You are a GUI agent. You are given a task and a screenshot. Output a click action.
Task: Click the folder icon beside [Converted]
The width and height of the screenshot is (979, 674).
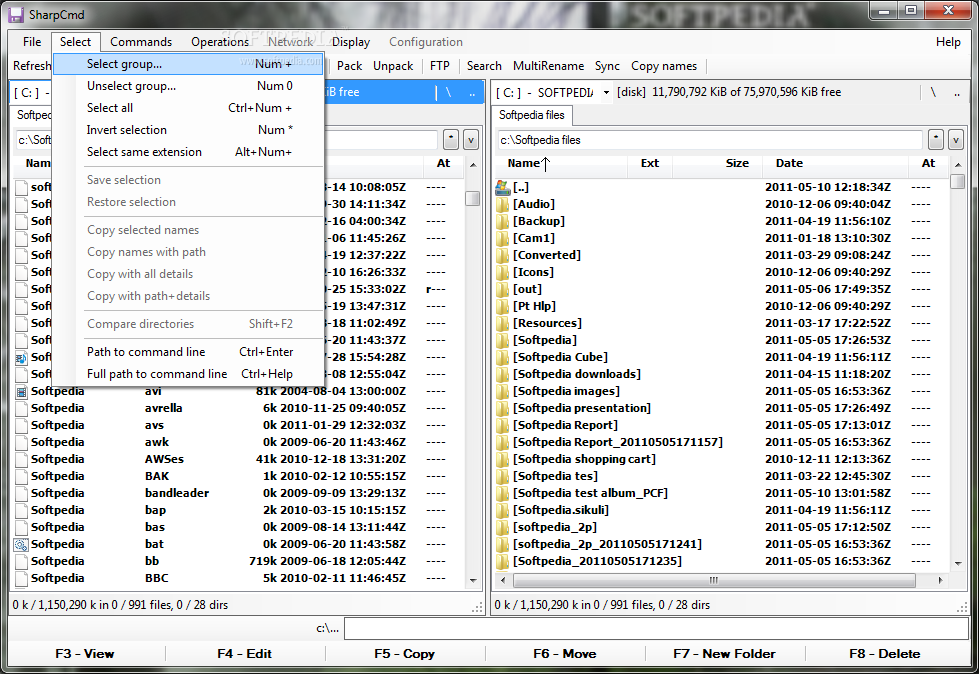(503, 255)
